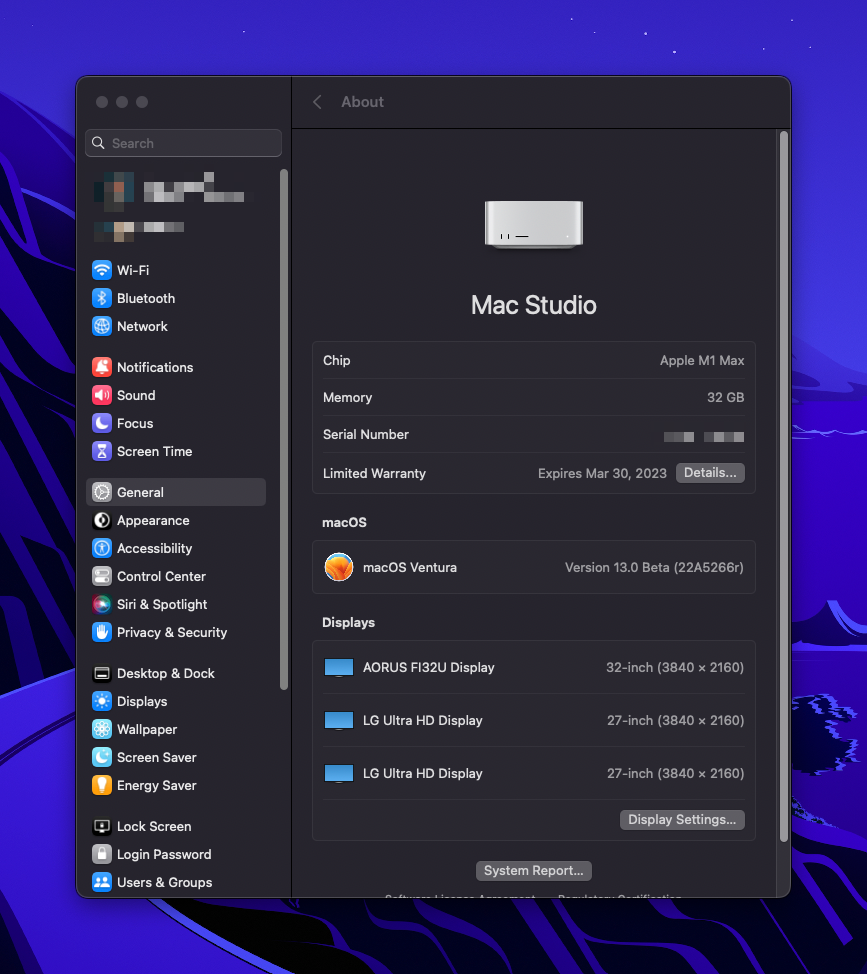Click the 'Chip' row label
Screen dimensions: 867x974
337,360
